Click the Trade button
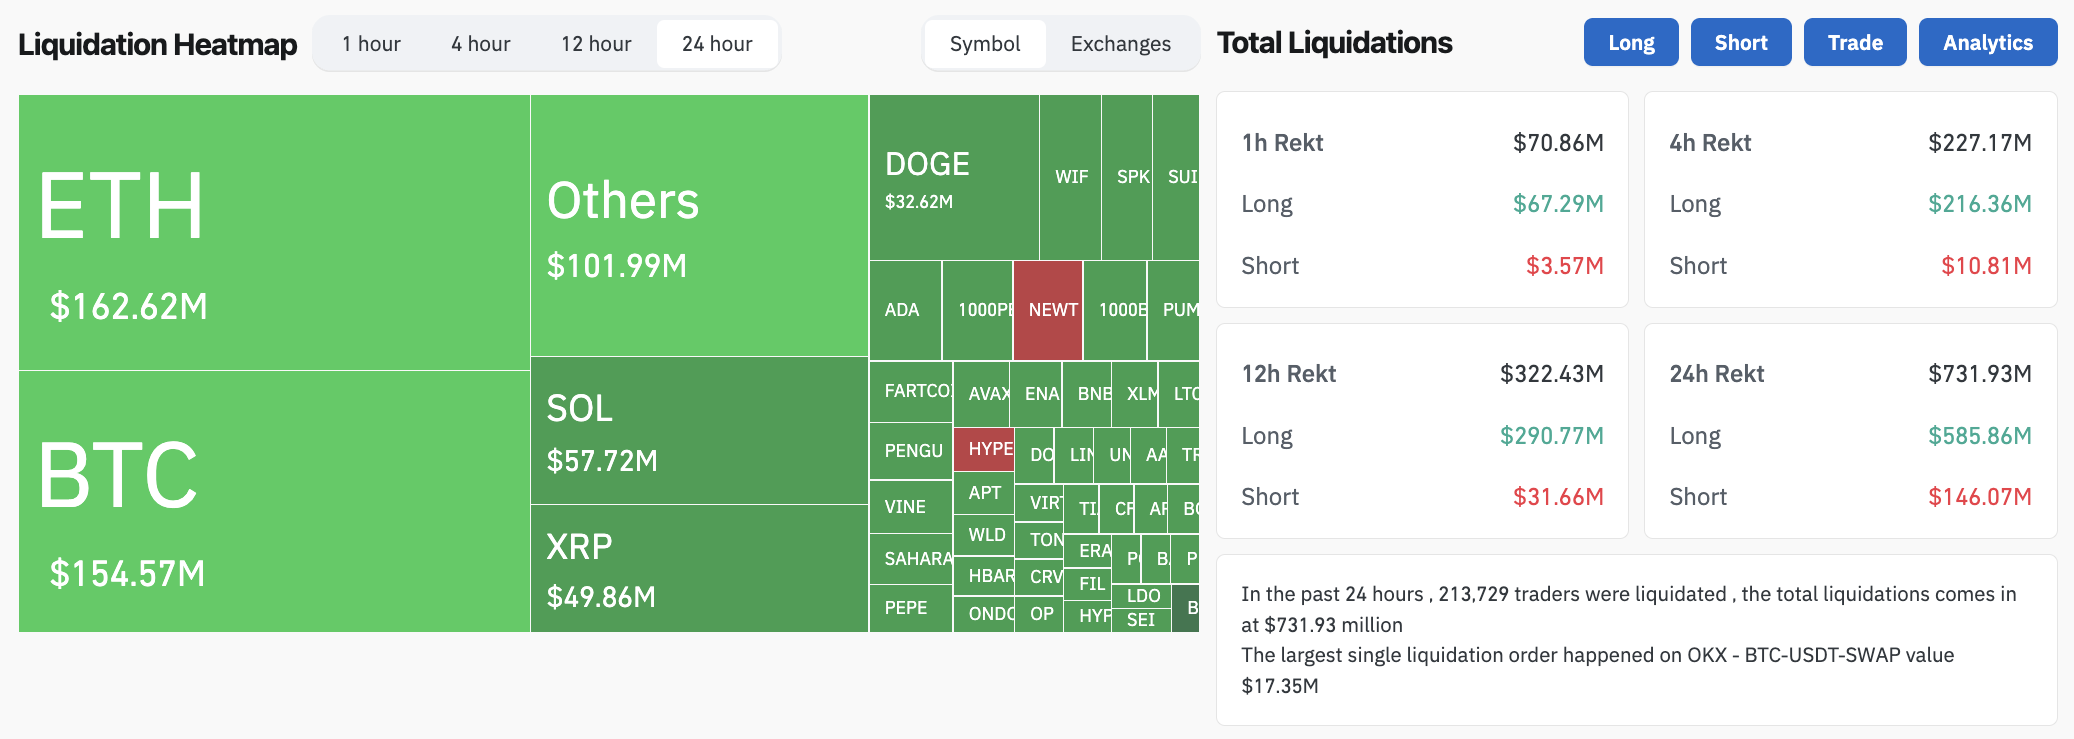The width and height of the screenshot is (2074, 739). (x=1855, y=42)
